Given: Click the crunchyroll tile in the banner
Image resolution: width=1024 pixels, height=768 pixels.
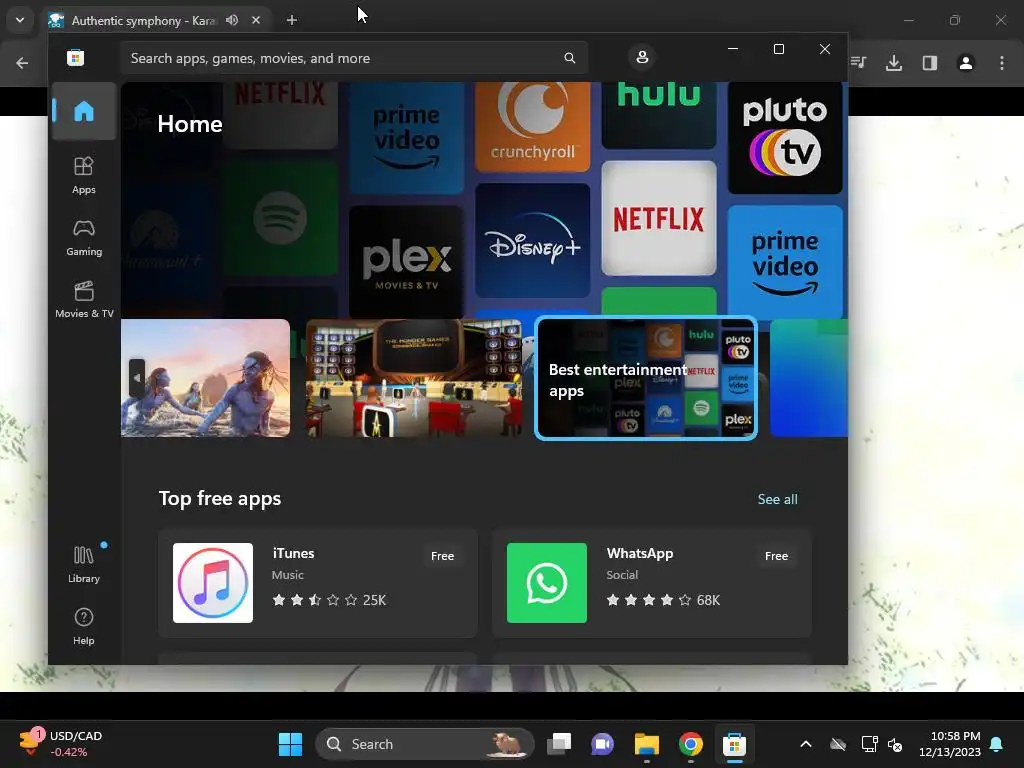Looking at the screenshot, I should coord(533,127).
